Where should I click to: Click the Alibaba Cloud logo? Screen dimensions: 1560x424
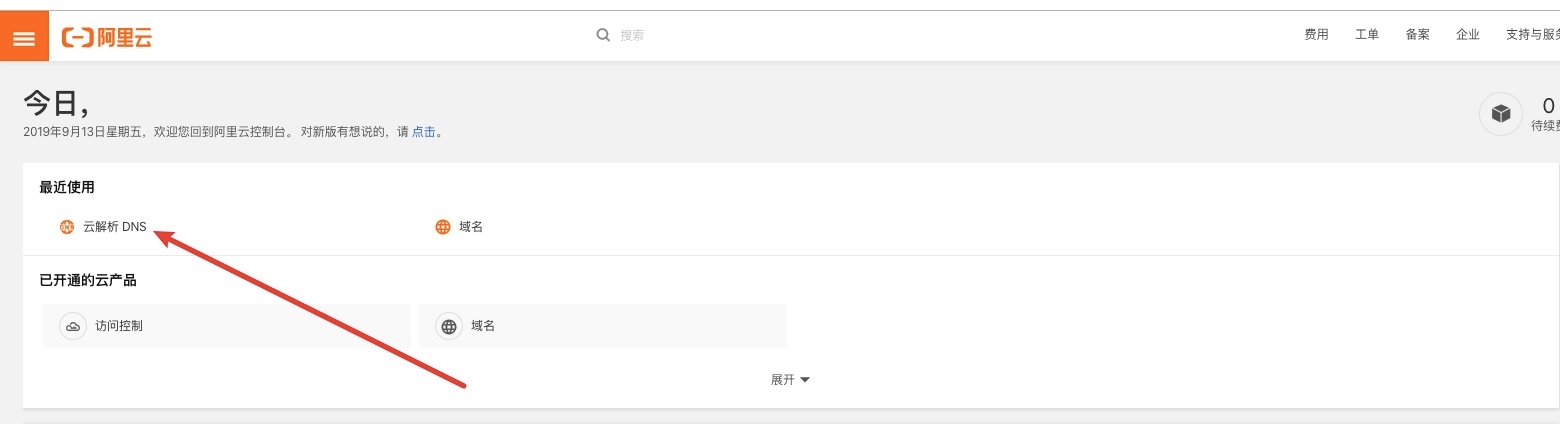[107, 38]
